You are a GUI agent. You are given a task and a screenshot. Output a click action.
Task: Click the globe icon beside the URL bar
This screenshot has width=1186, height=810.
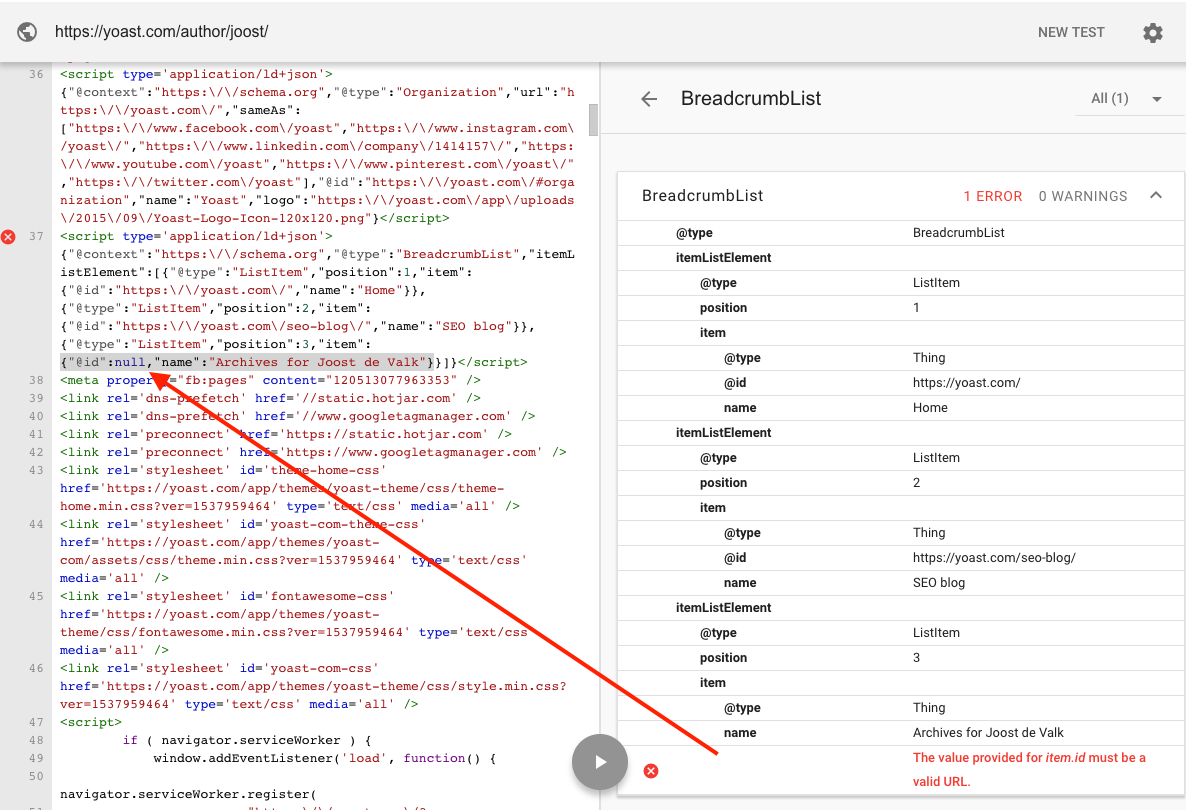click(x=26, y=31)
